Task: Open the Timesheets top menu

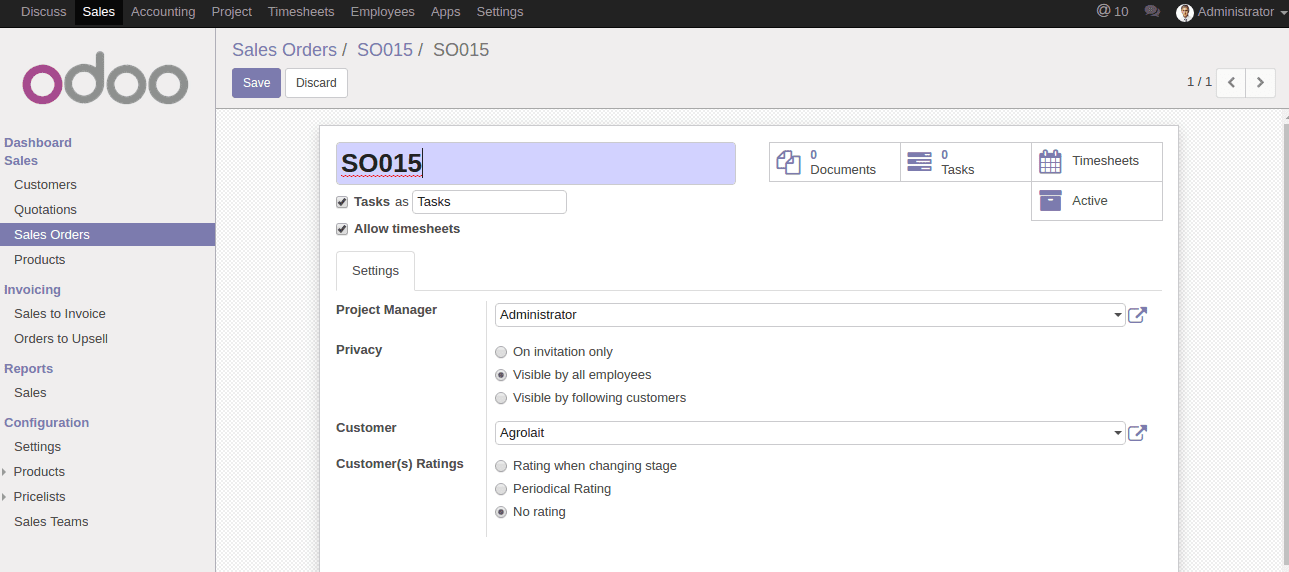Action: 301,12
